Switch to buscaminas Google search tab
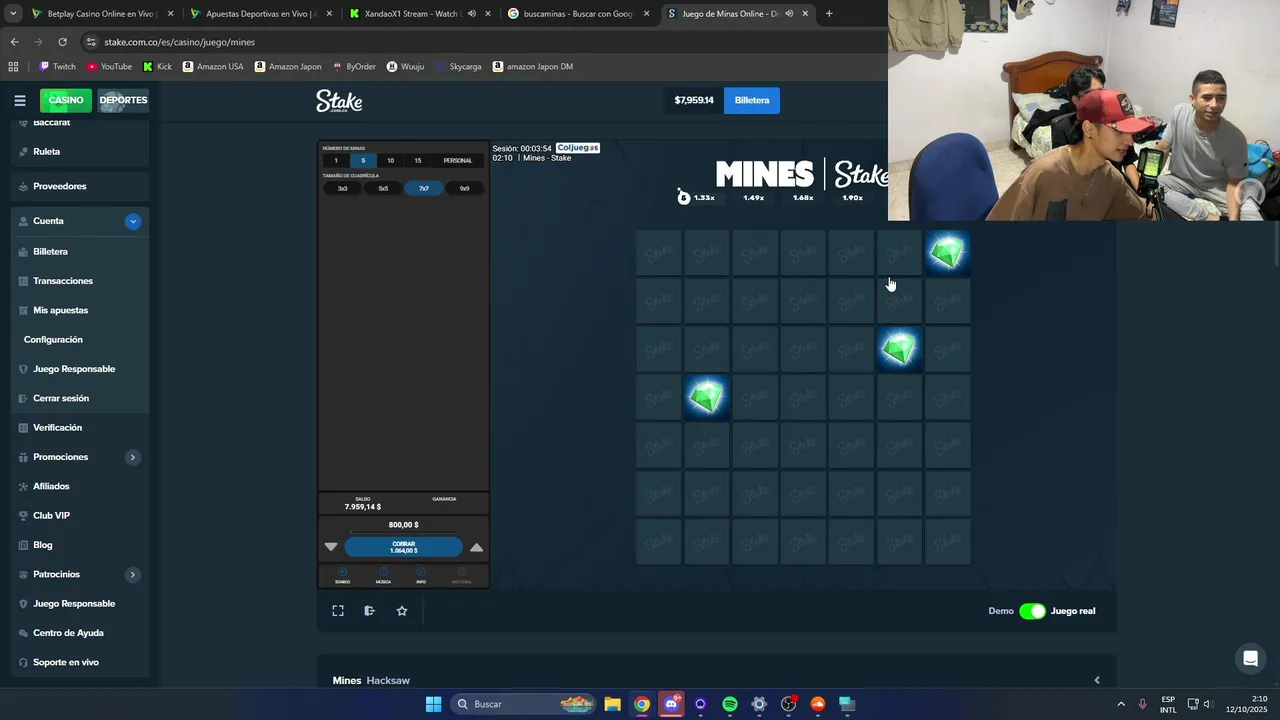Screen dimensions: 1280x720 [578, 14]
